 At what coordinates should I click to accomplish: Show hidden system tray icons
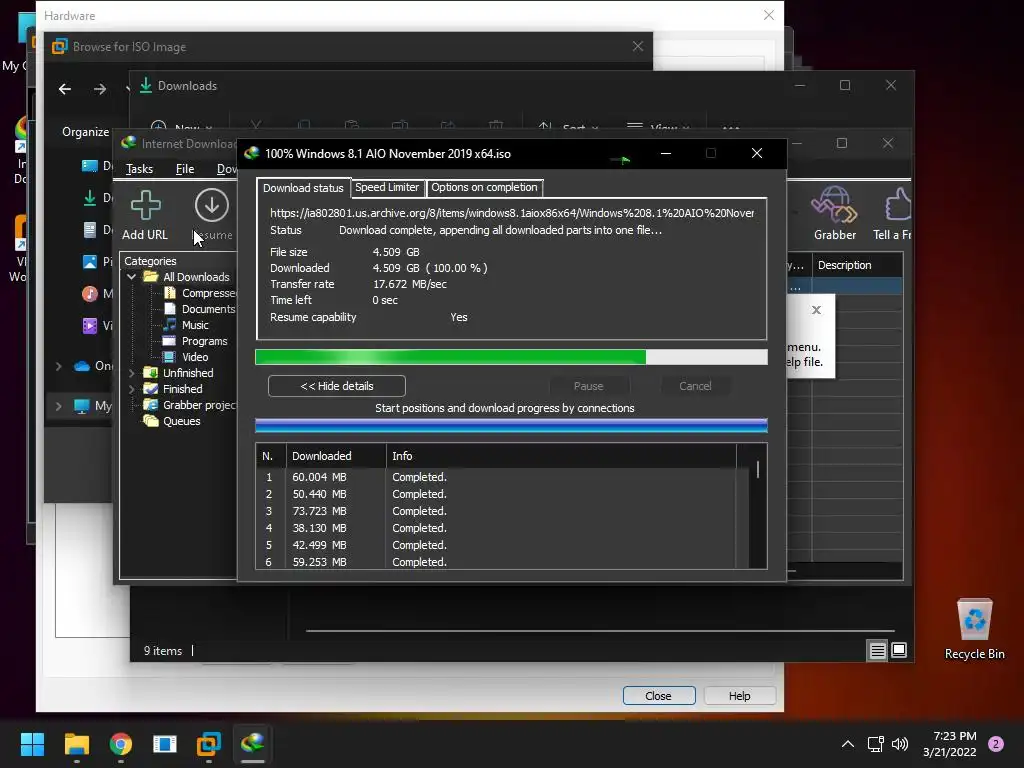click(x=848, y=744)
